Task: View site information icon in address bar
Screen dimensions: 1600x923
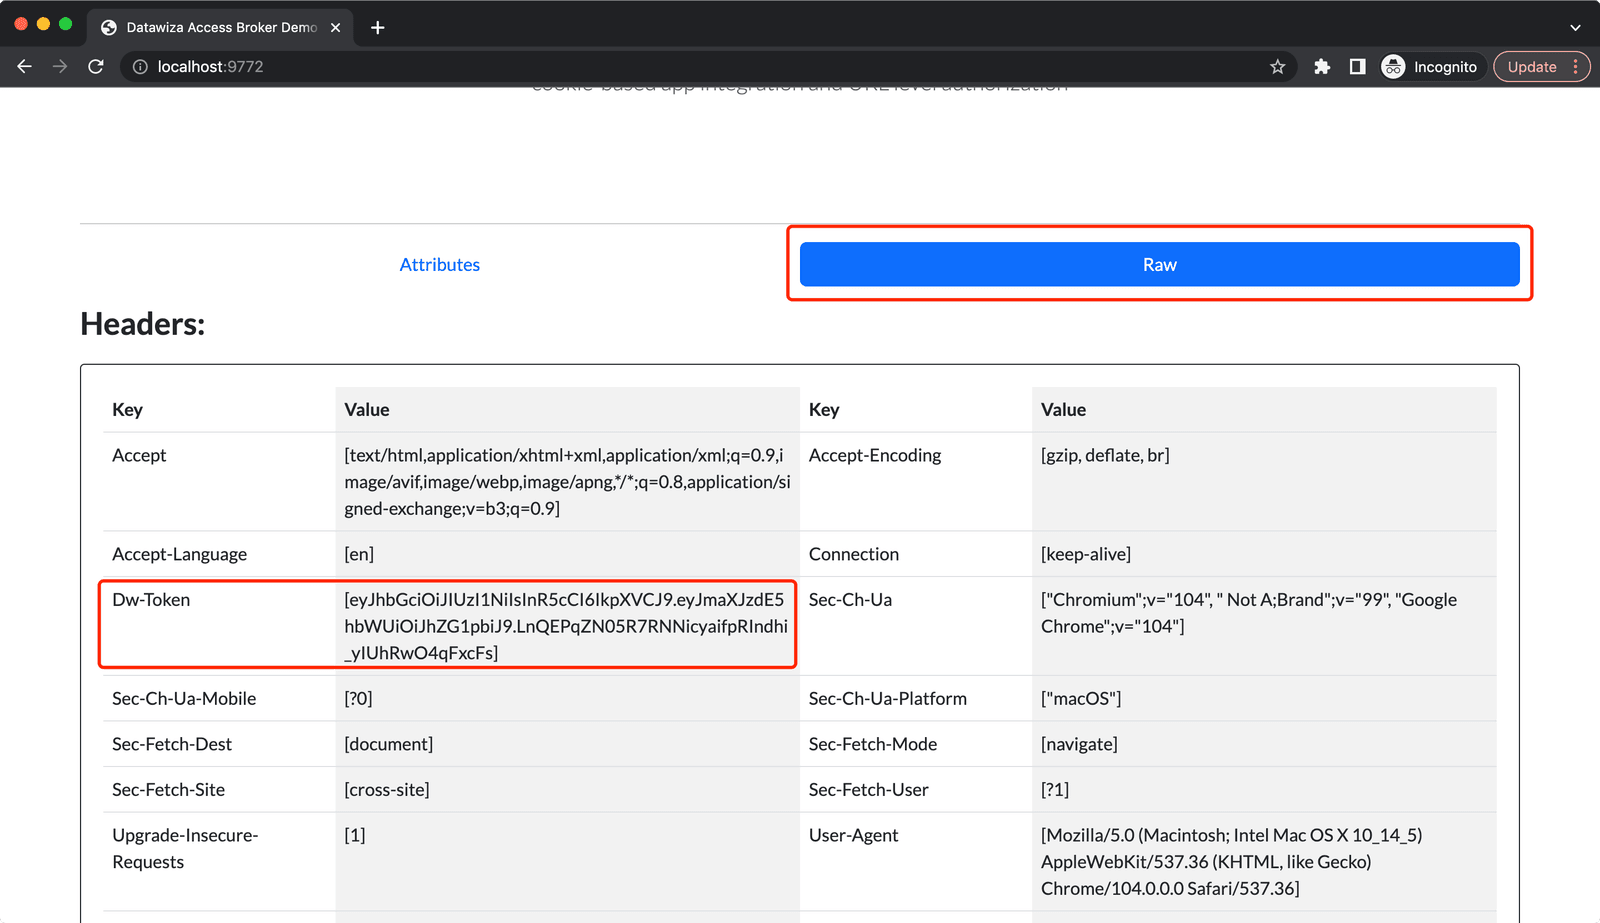Action: point(140,67)
